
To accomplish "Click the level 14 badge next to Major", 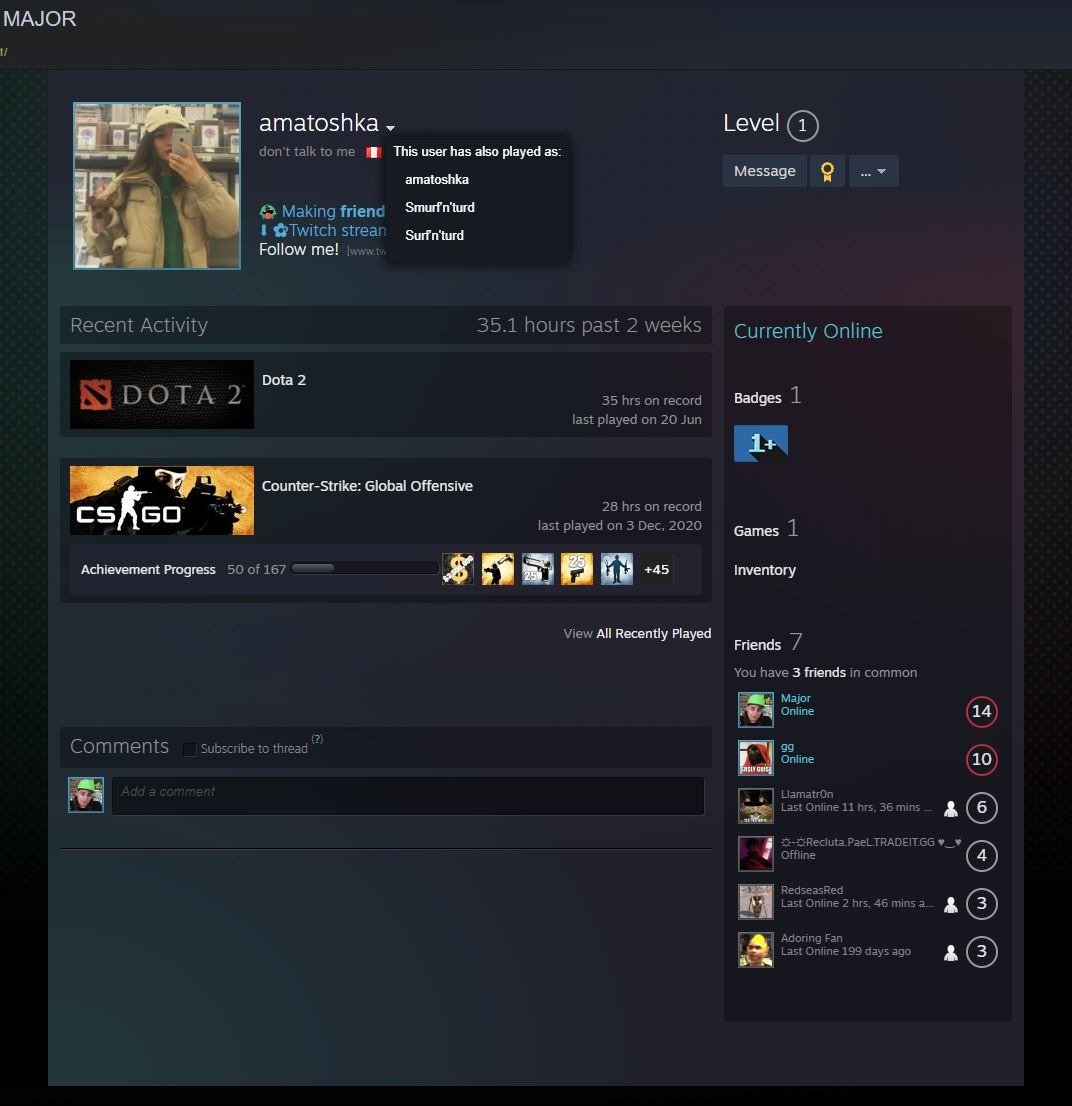I will tap(982, 711).
